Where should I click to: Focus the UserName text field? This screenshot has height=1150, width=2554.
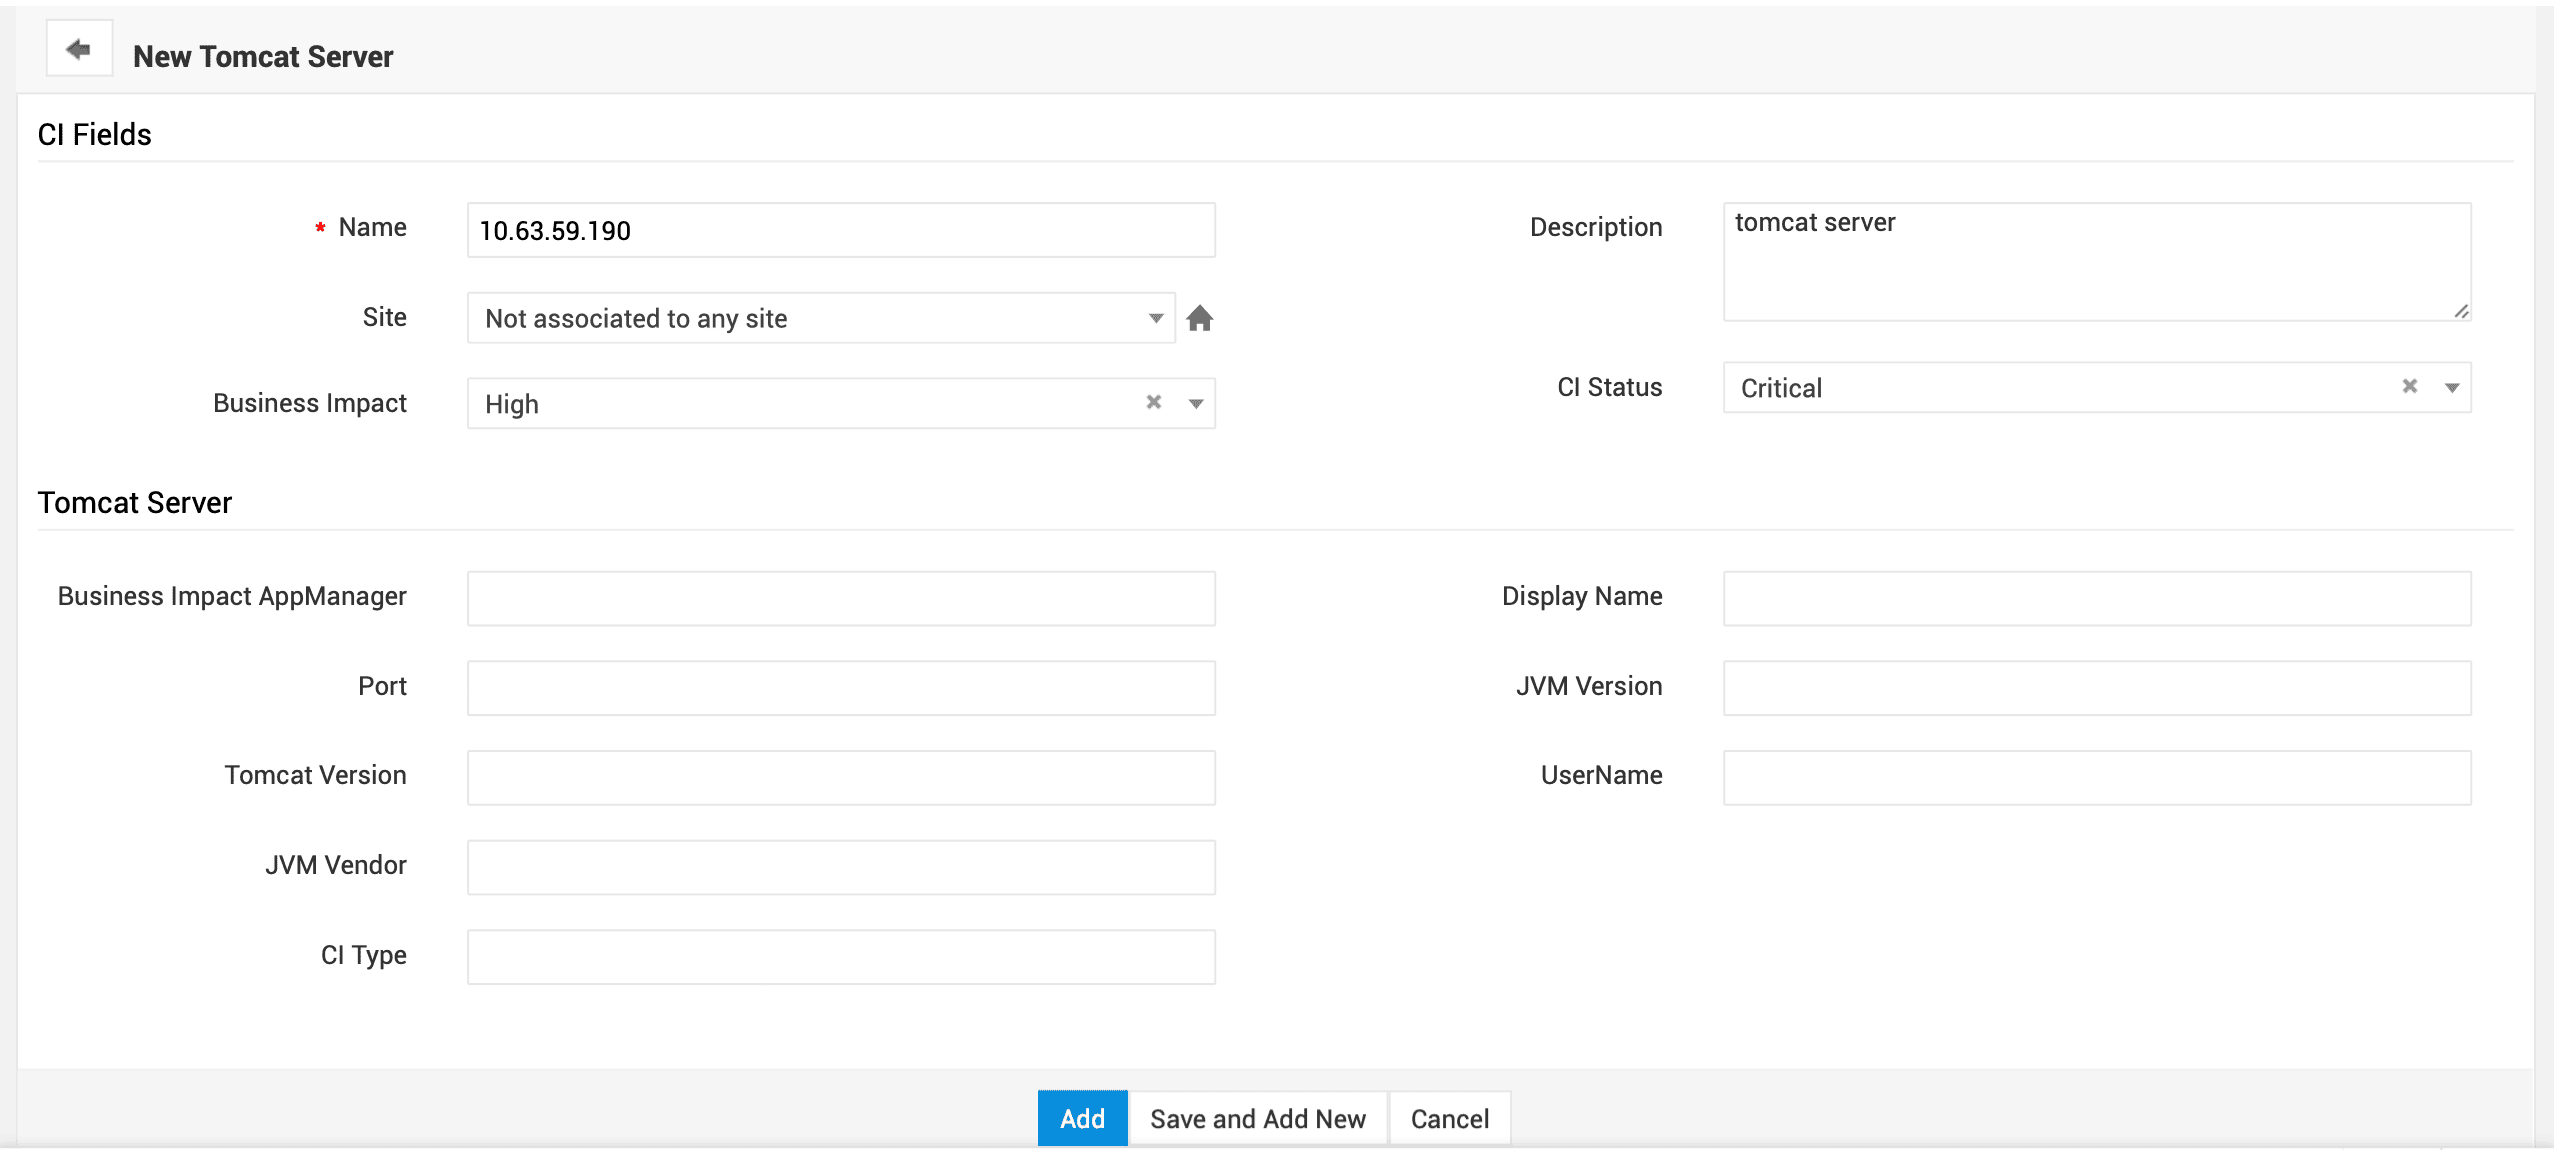coord(2096,777)
